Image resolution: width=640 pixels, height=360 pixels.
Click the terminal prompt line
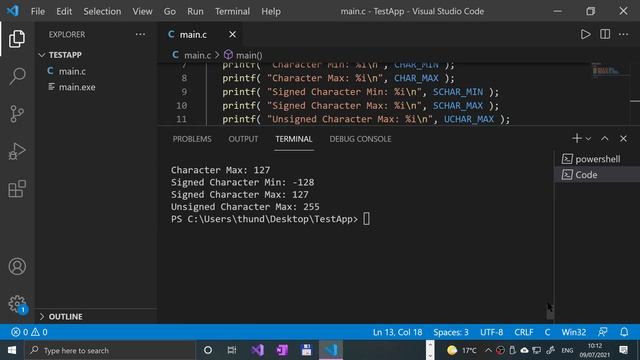[x=270, y=219]
